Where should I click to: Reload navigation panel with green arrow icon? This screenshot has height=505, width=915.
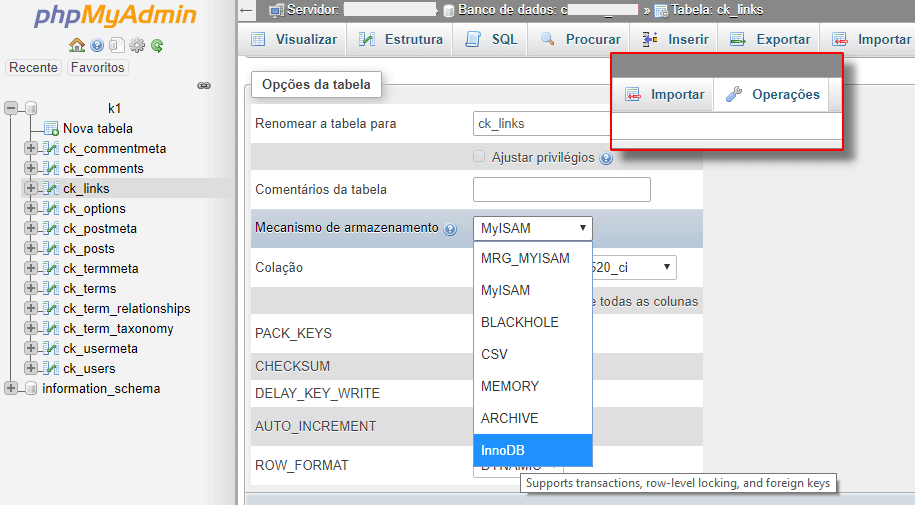pyautogui.click(x=157, y=45)
